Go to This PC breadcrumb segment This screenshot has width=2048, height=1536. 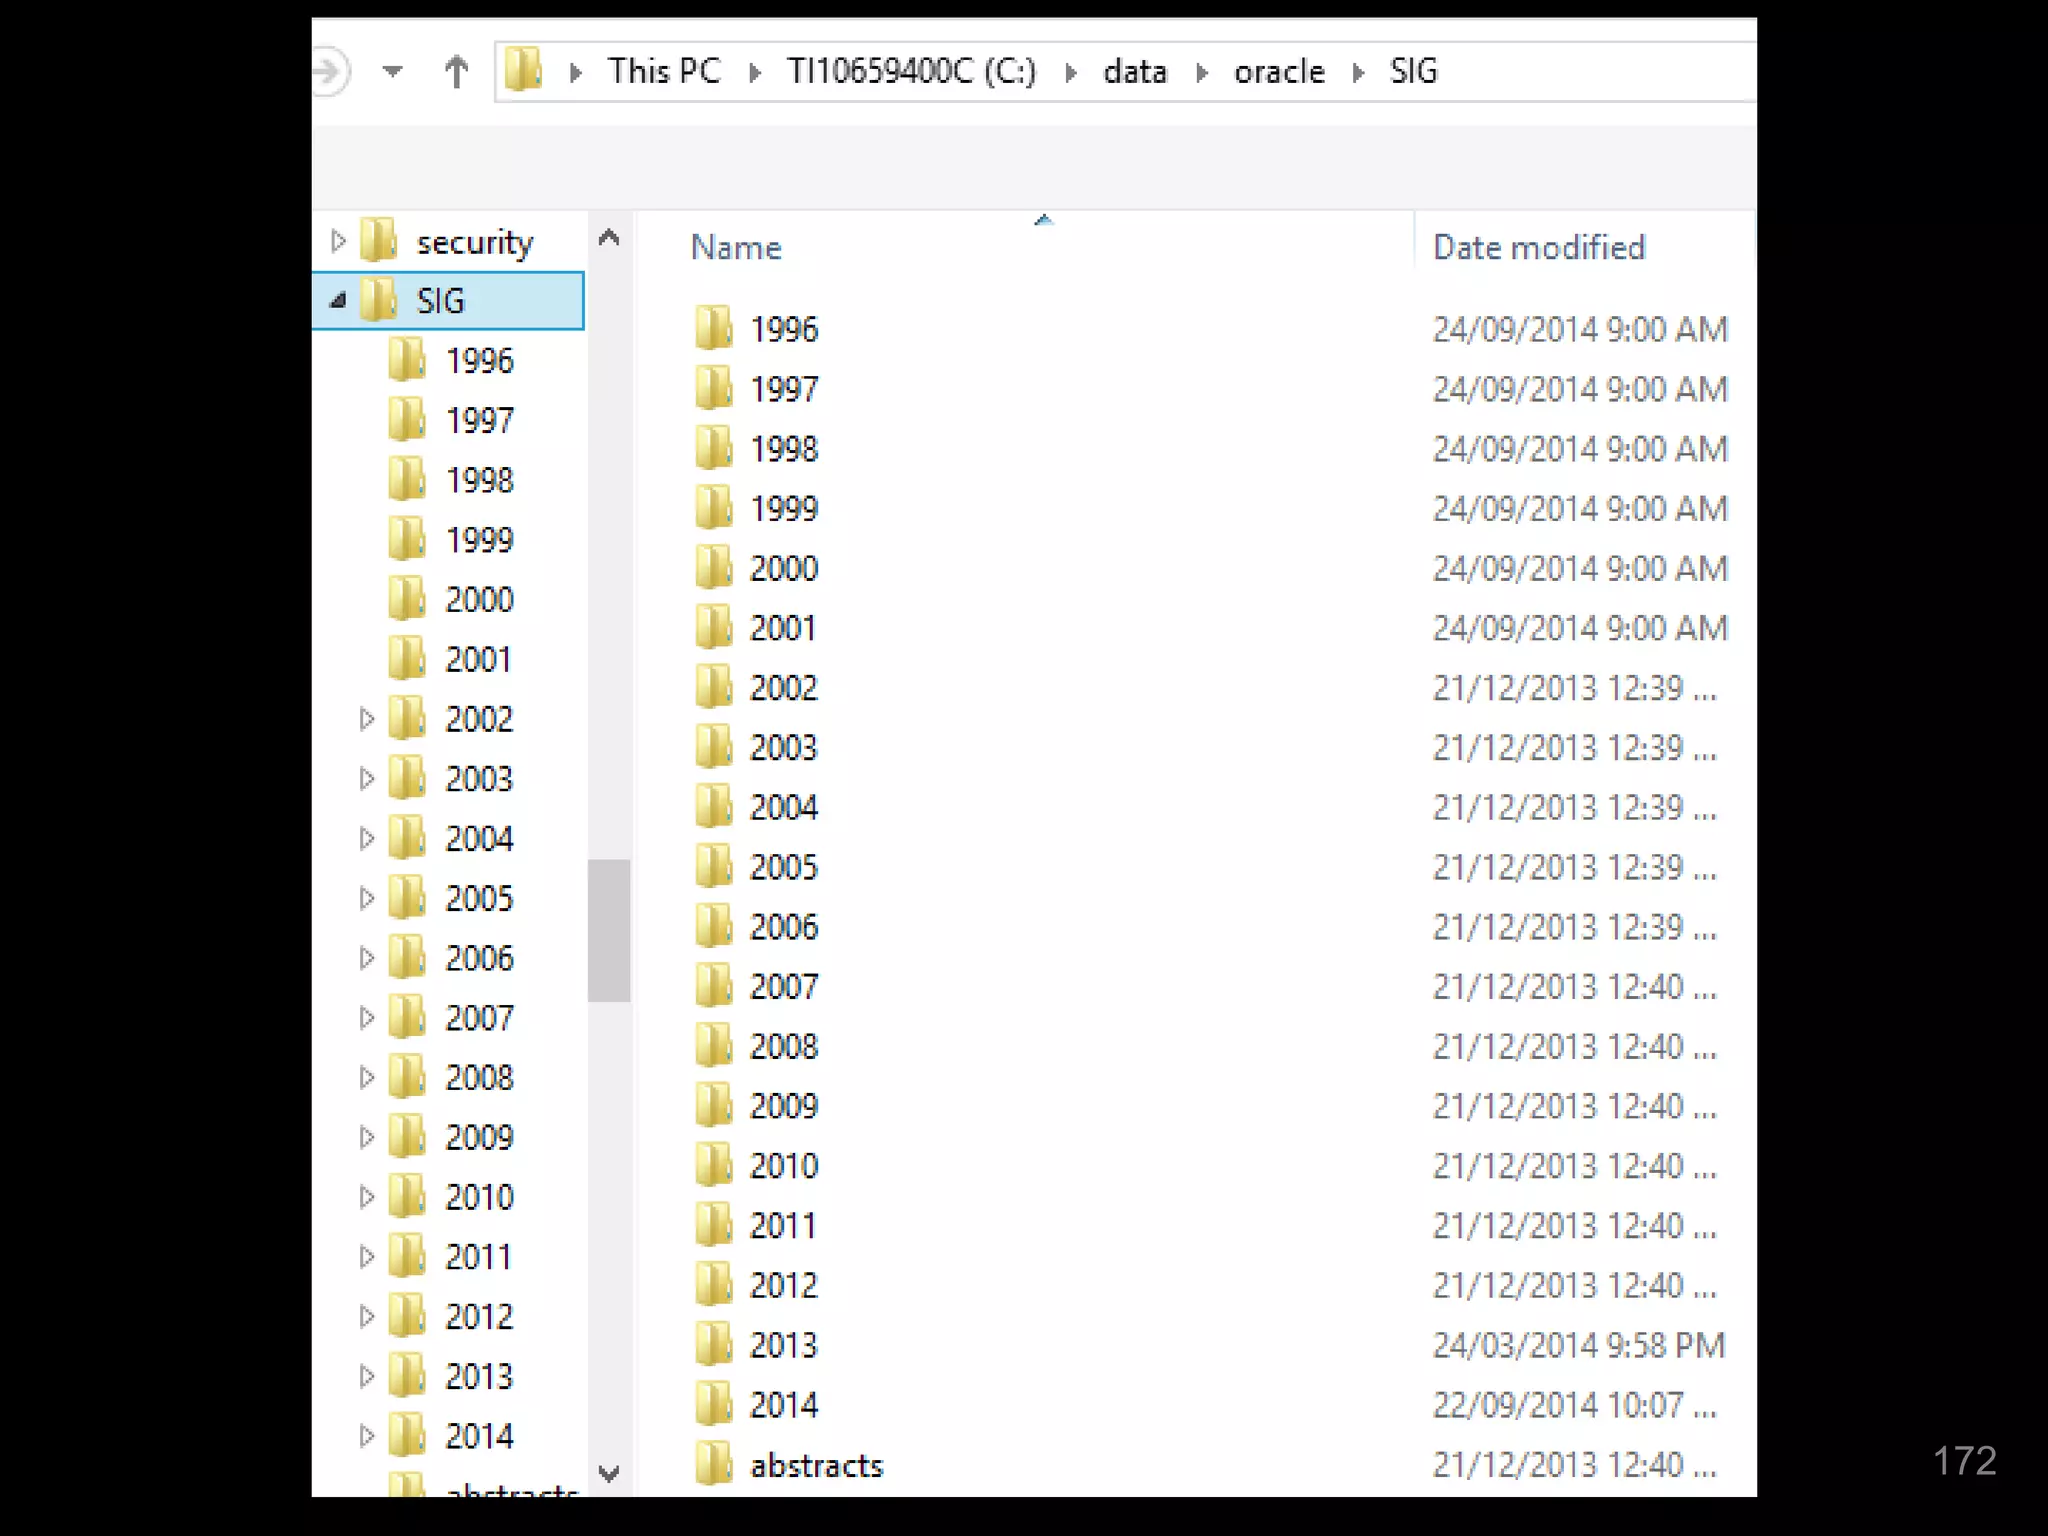[x=664, y=72]
